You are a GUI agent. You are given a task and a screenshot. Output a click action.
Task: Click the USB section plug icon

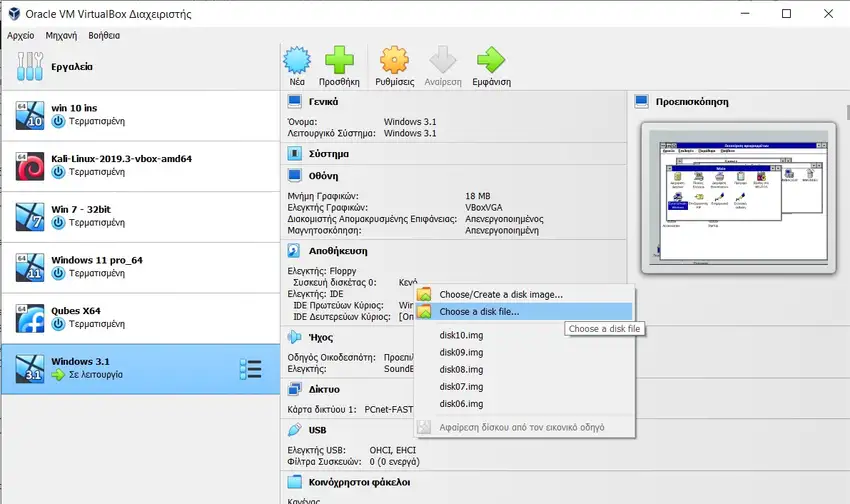click(x=294, y=430)
